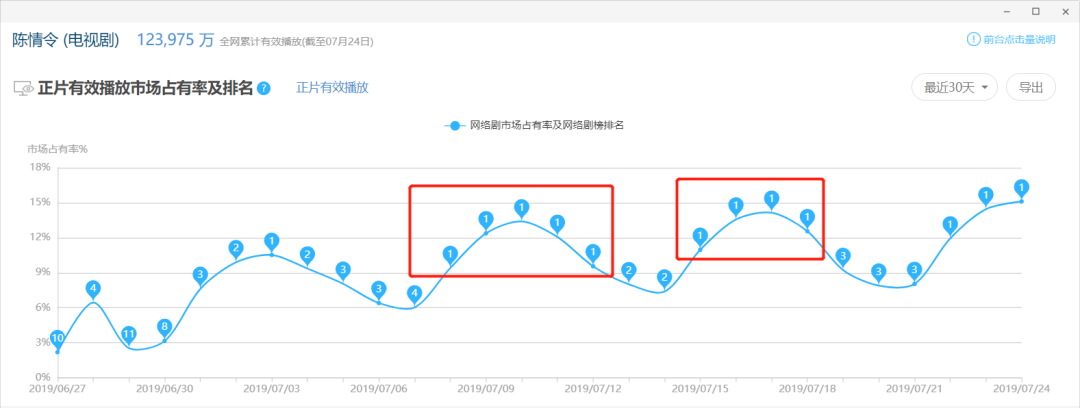Image resolution: width=1080 pixels, height=408 pixels.
Task: Click the 陈情令 (电视剧) title text
Action: pos(66,40)
